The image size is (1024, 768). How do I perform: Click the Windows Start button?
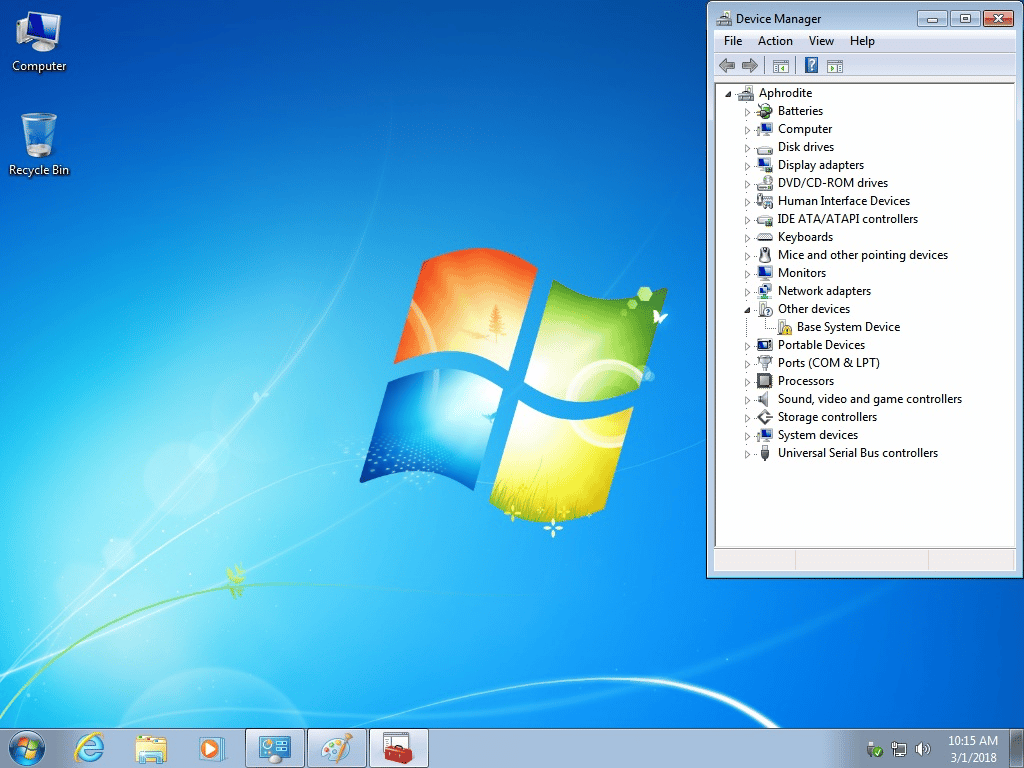(x=27, y=747)
